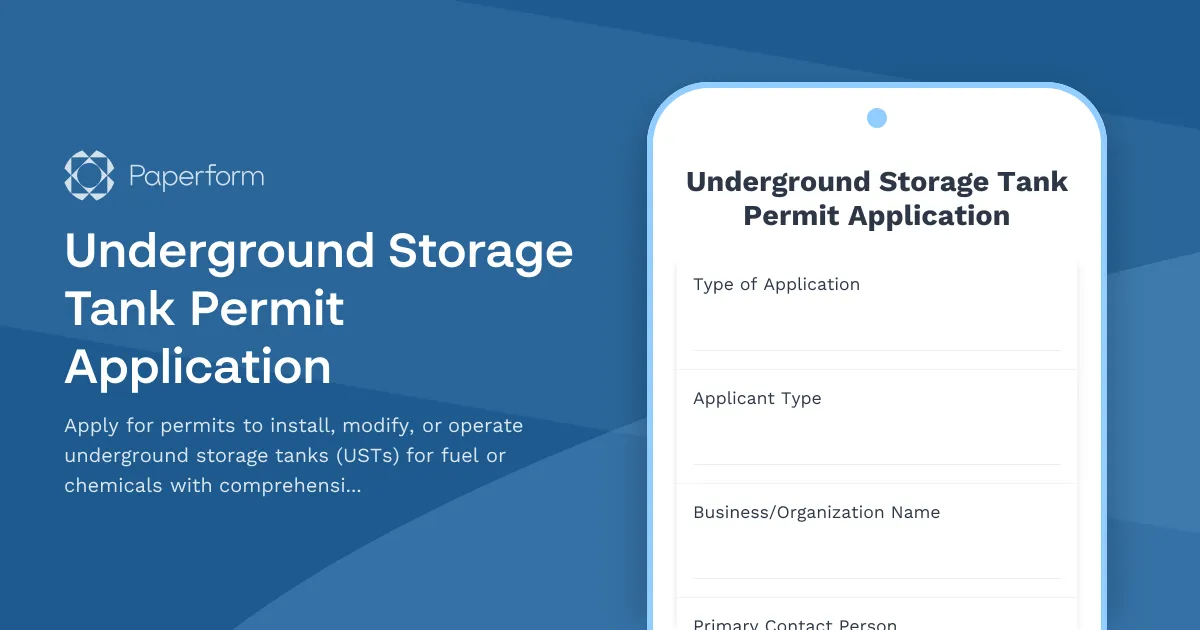Click the Paperform logo icon
The image size is (1200, 630).
[88, 175]
